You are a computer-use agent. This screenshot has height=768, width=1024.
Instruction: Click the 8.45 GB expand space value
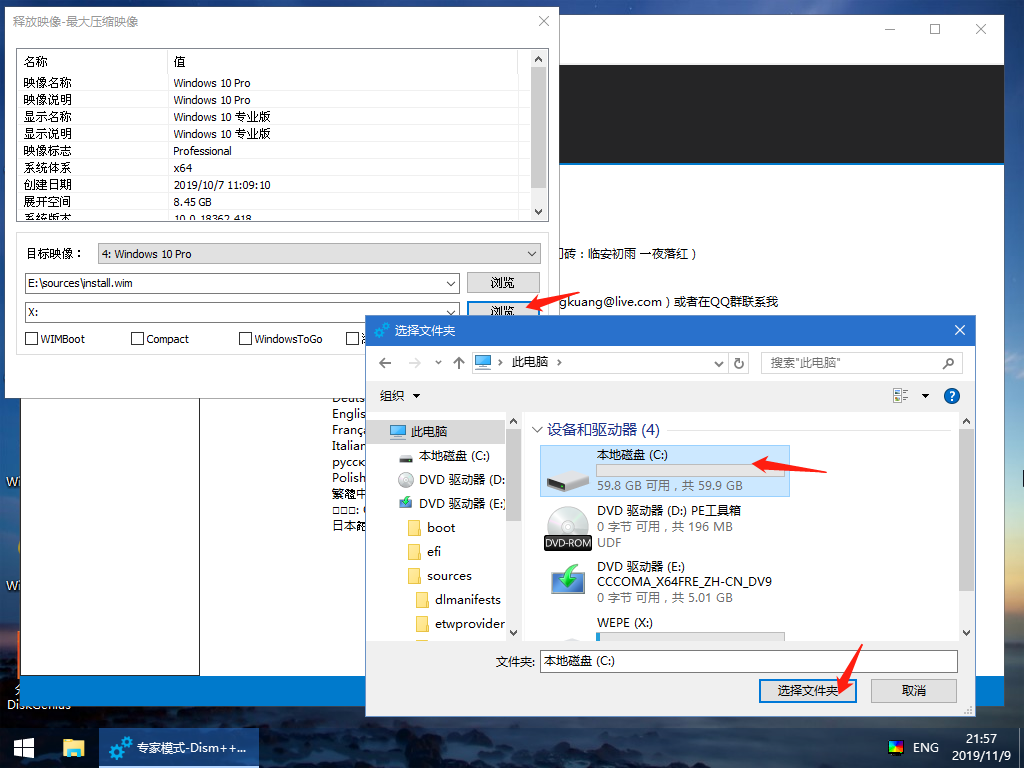click(x=193, y=202)
